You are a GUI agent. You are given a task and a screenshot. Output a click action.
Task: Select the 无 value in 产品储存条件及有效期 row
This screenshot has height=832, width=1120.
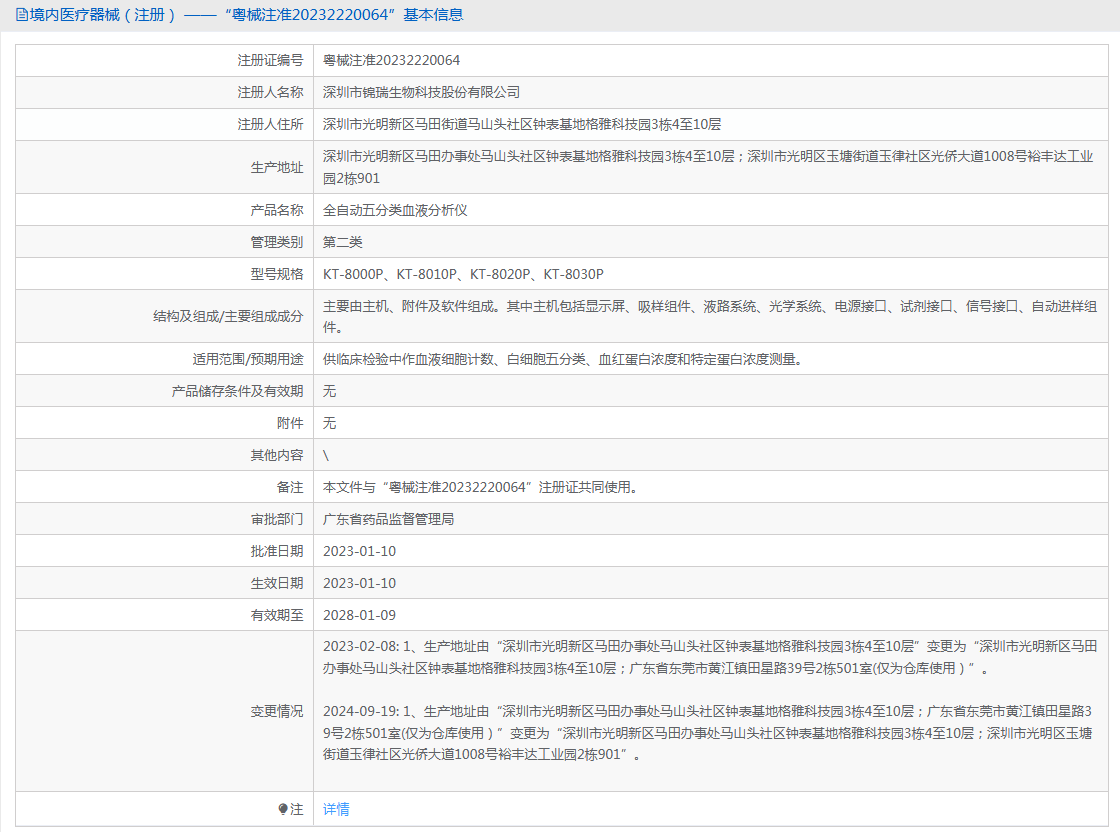coord(329,391)
